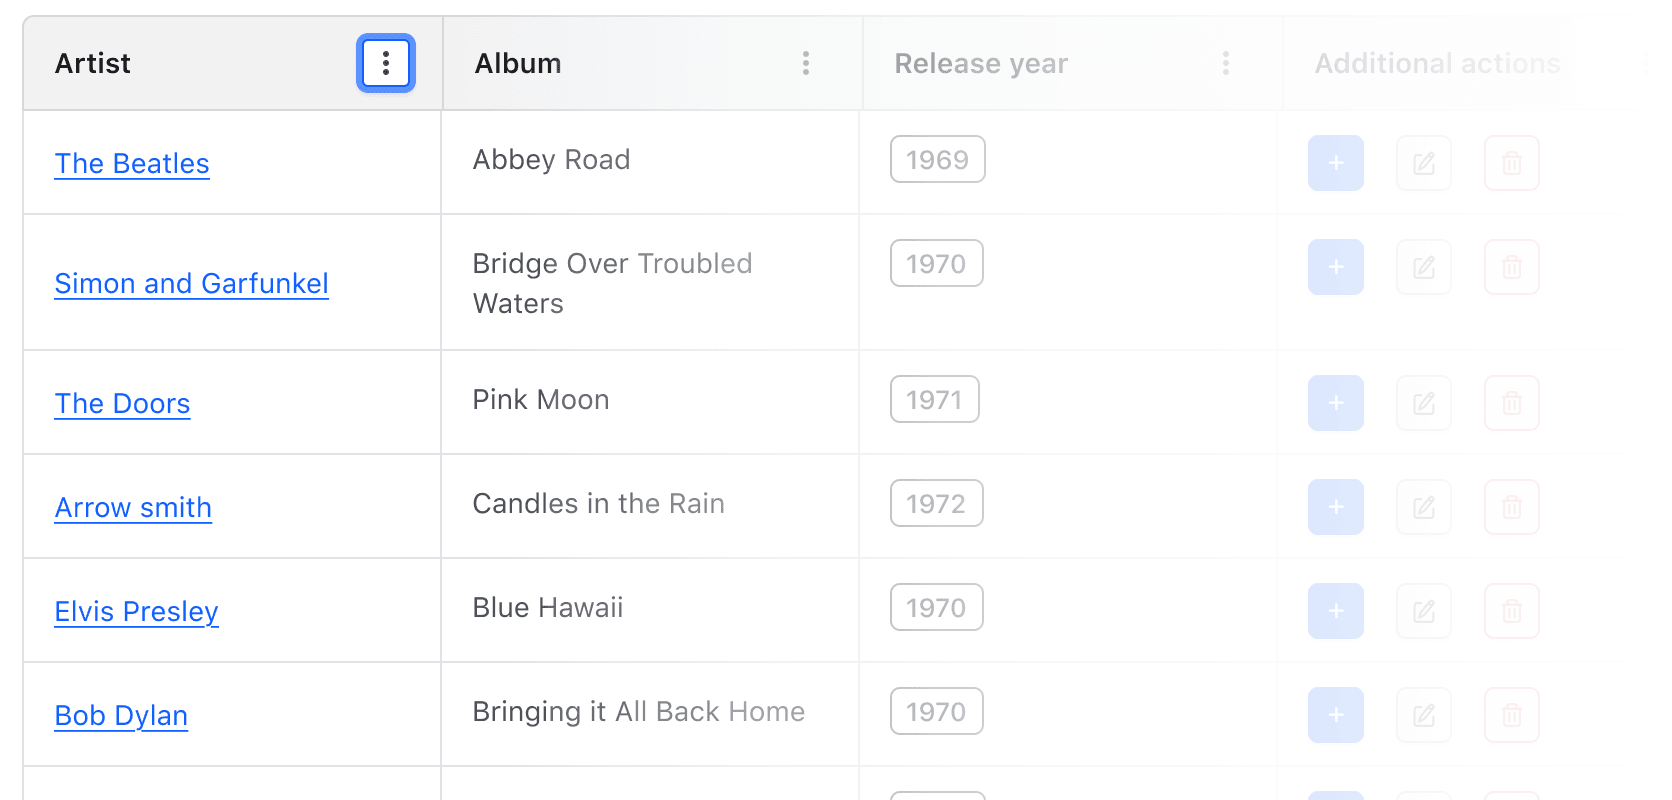The height and width of the screenshot is (800, 1672).
Task: Open the Bob Dylan link
Action: [x=121, y=715]
